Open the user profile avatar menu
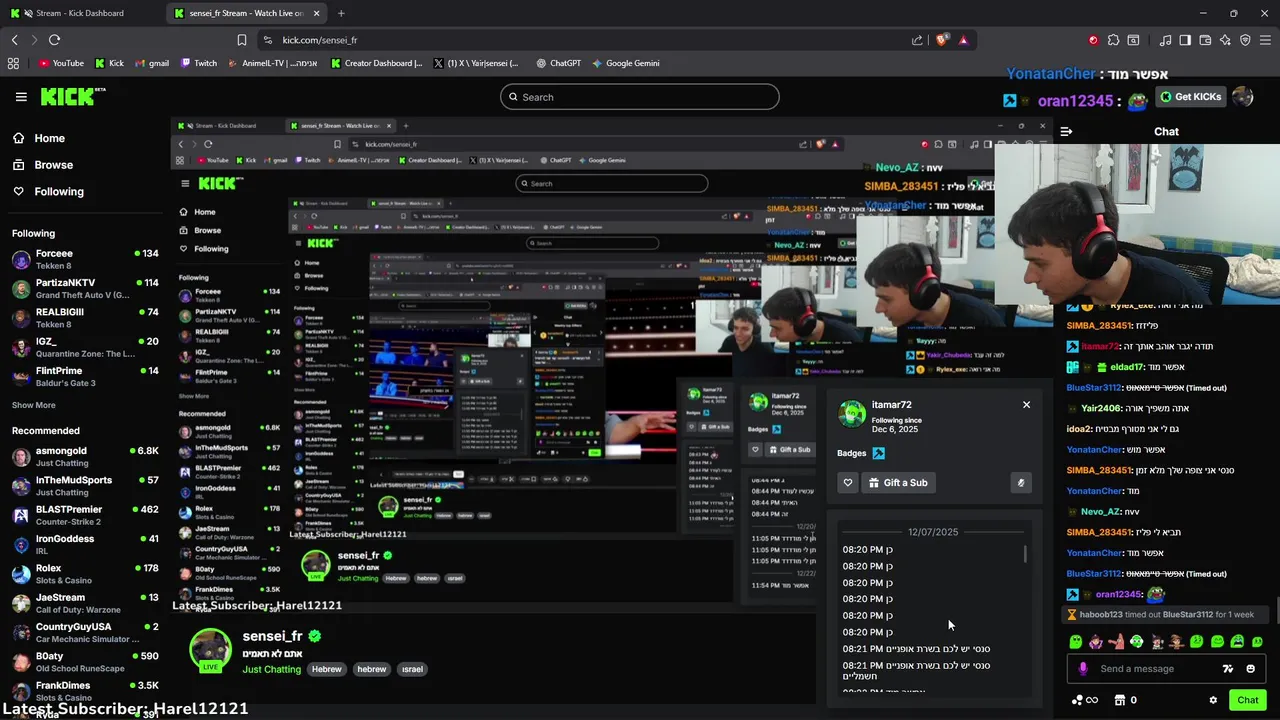 [1243, 97]
